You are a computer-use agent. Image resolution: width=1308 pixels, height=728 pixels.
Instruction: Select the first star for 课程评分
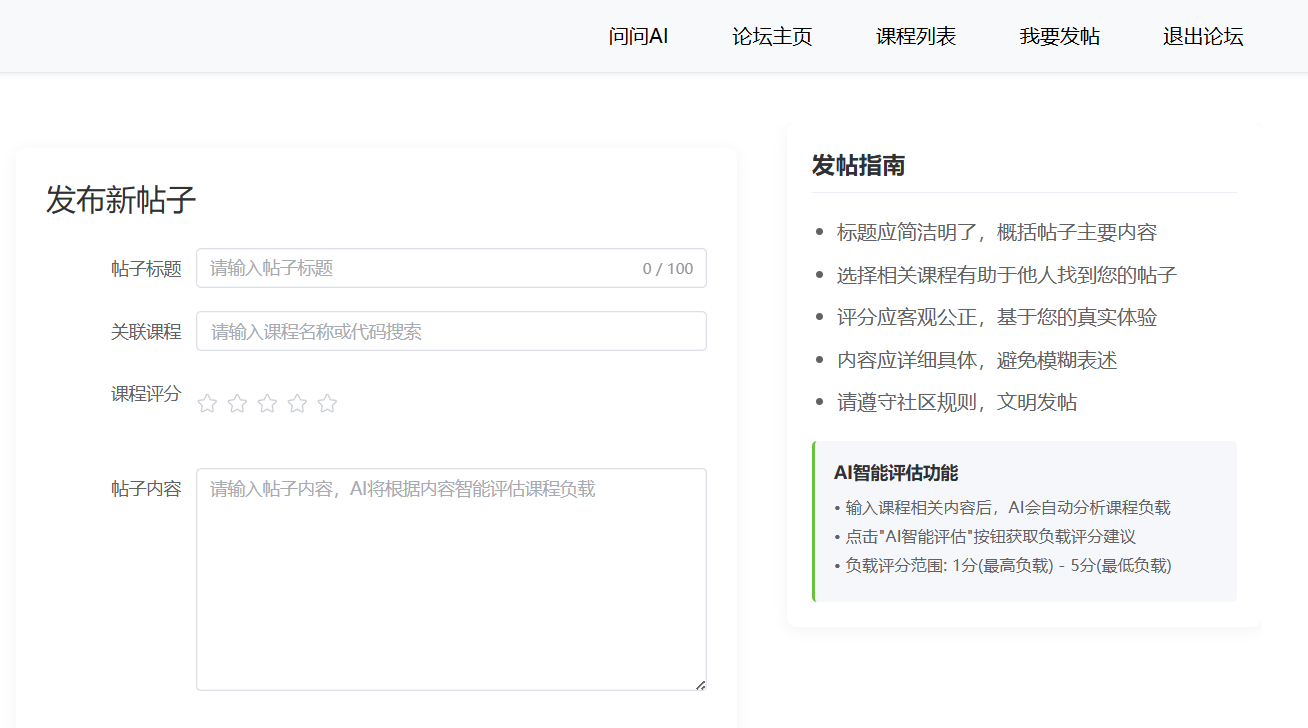(x=207, y=403)
